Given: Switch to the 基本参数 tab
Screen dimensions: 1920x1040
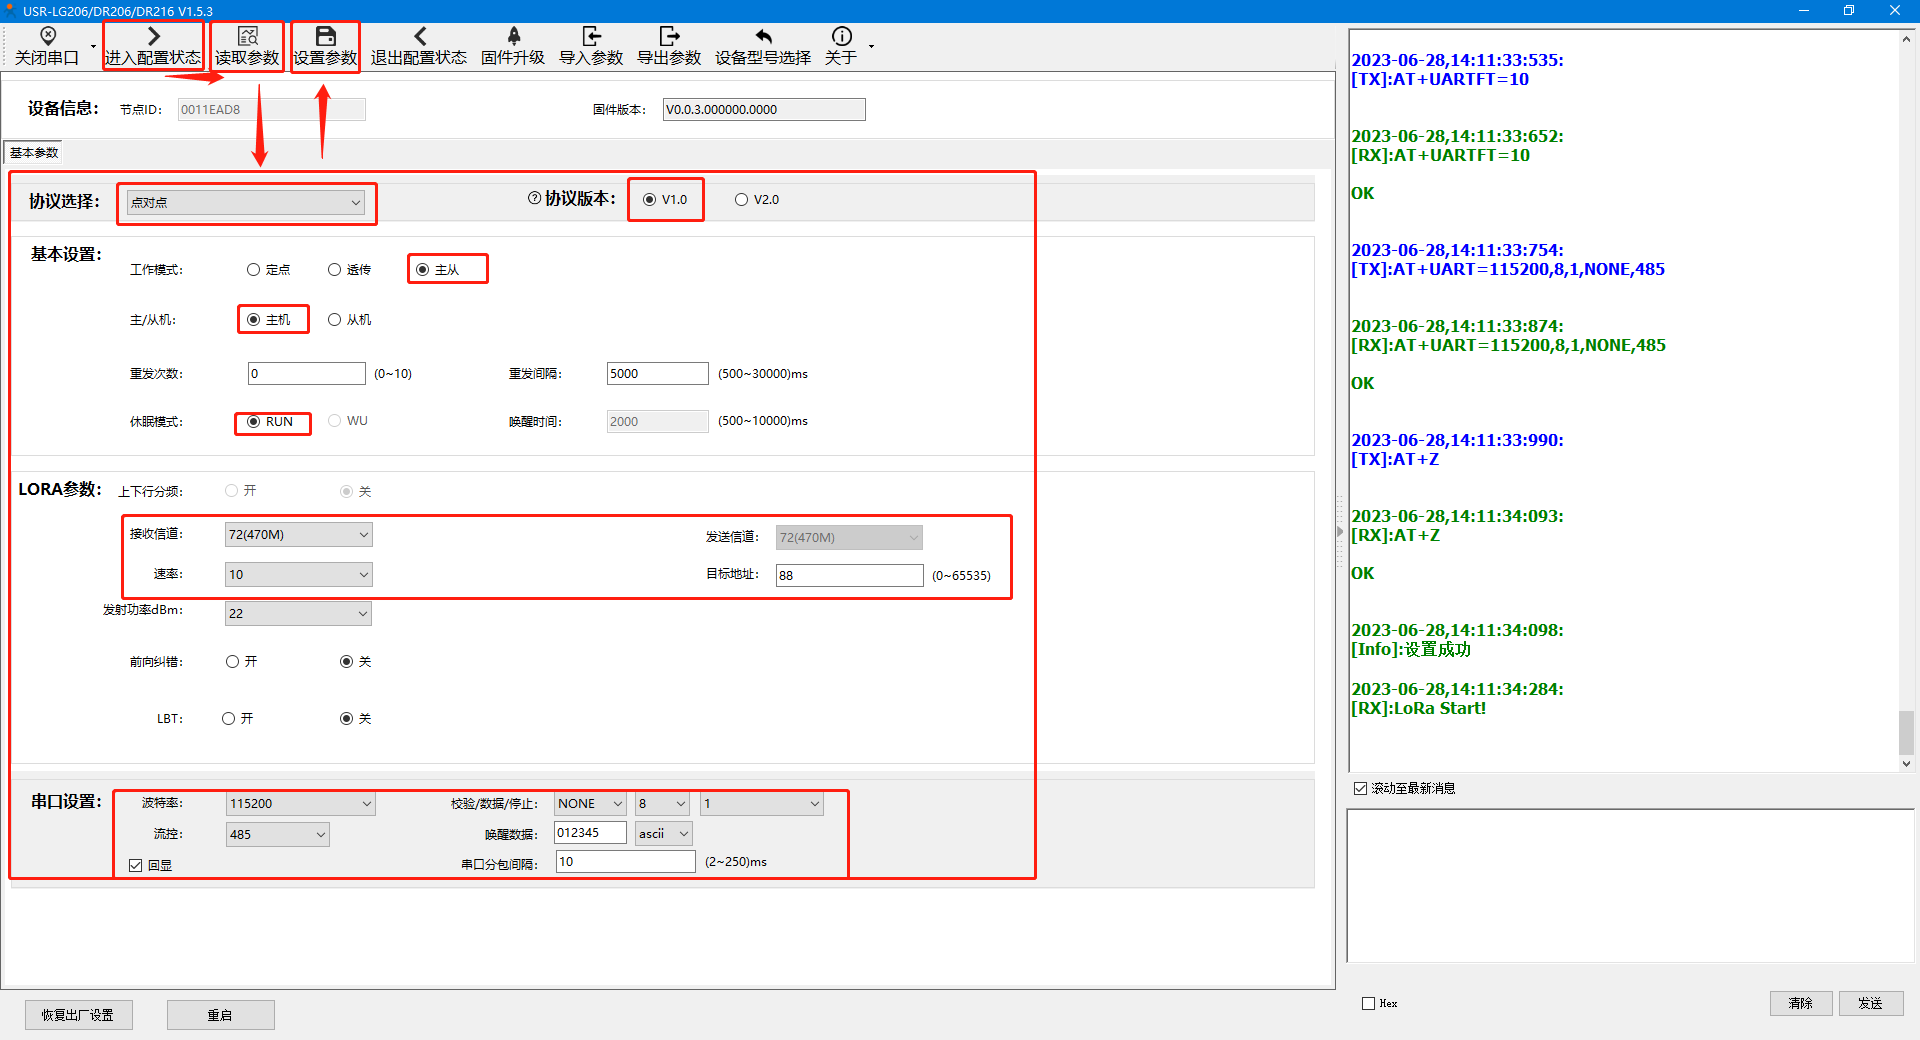Looking at the screenshot, I should click(34, 152).
